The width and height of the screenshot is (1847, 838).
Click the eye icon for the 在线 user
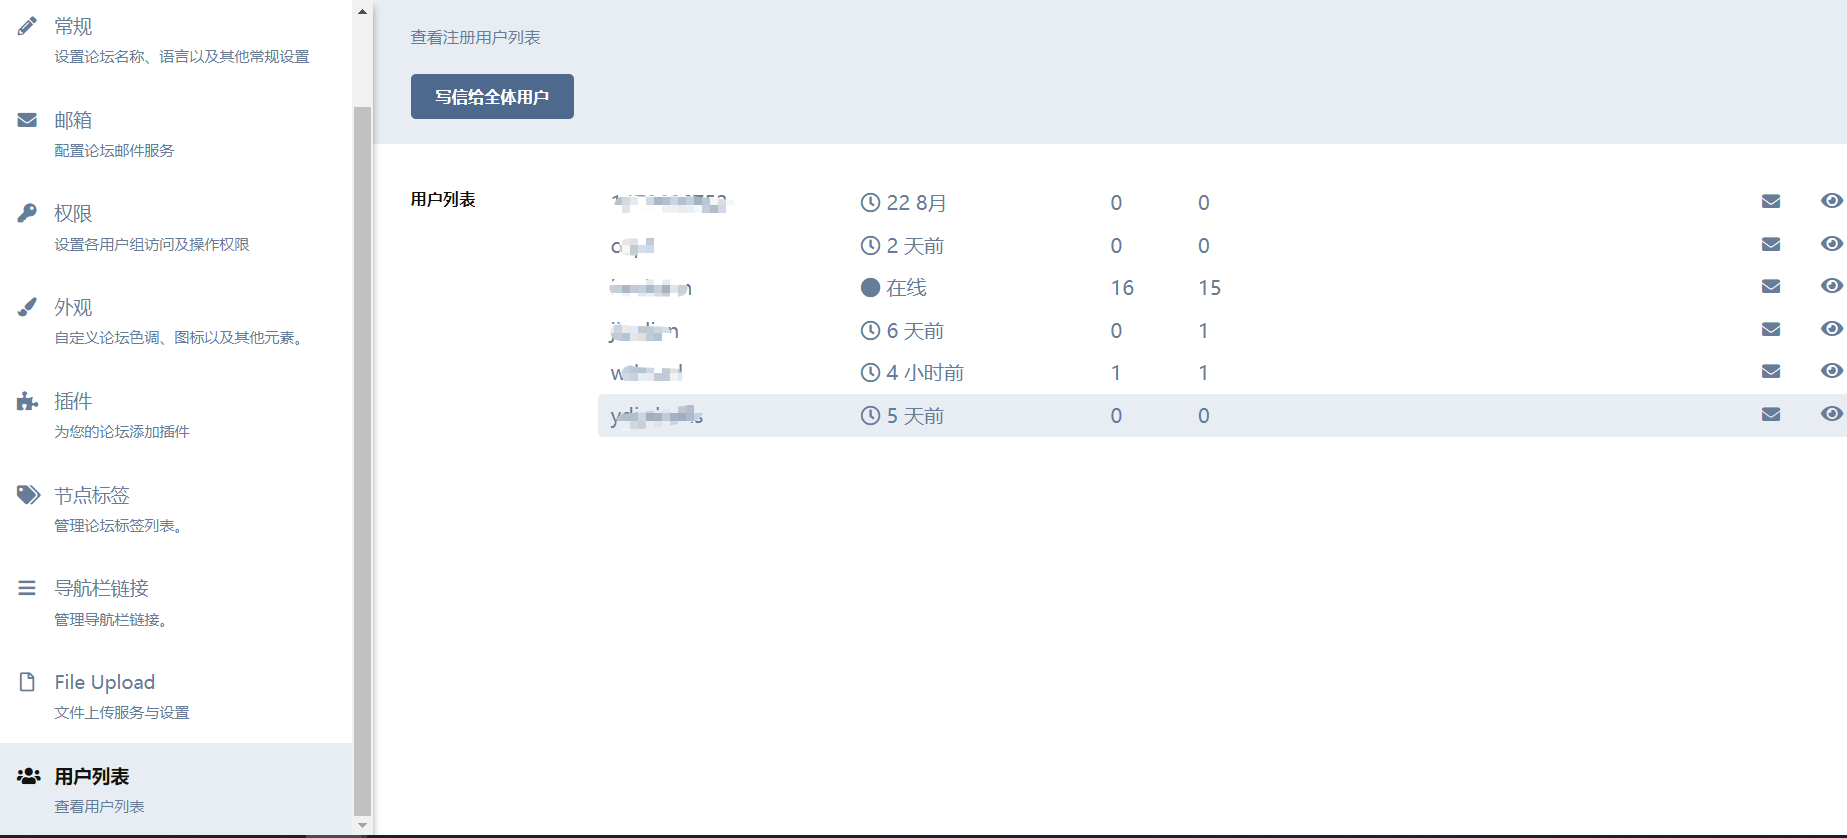(1831, 287)
